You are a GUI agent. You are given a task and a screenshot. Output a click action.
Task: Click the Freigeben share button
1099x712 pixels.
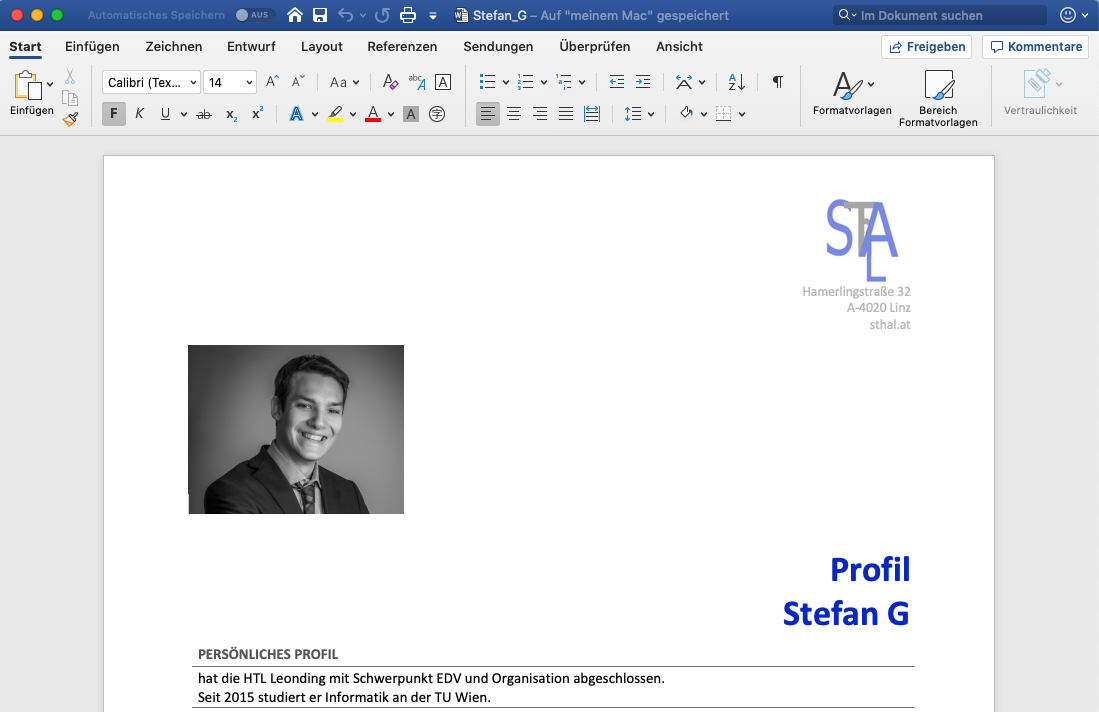click(926, 47)
